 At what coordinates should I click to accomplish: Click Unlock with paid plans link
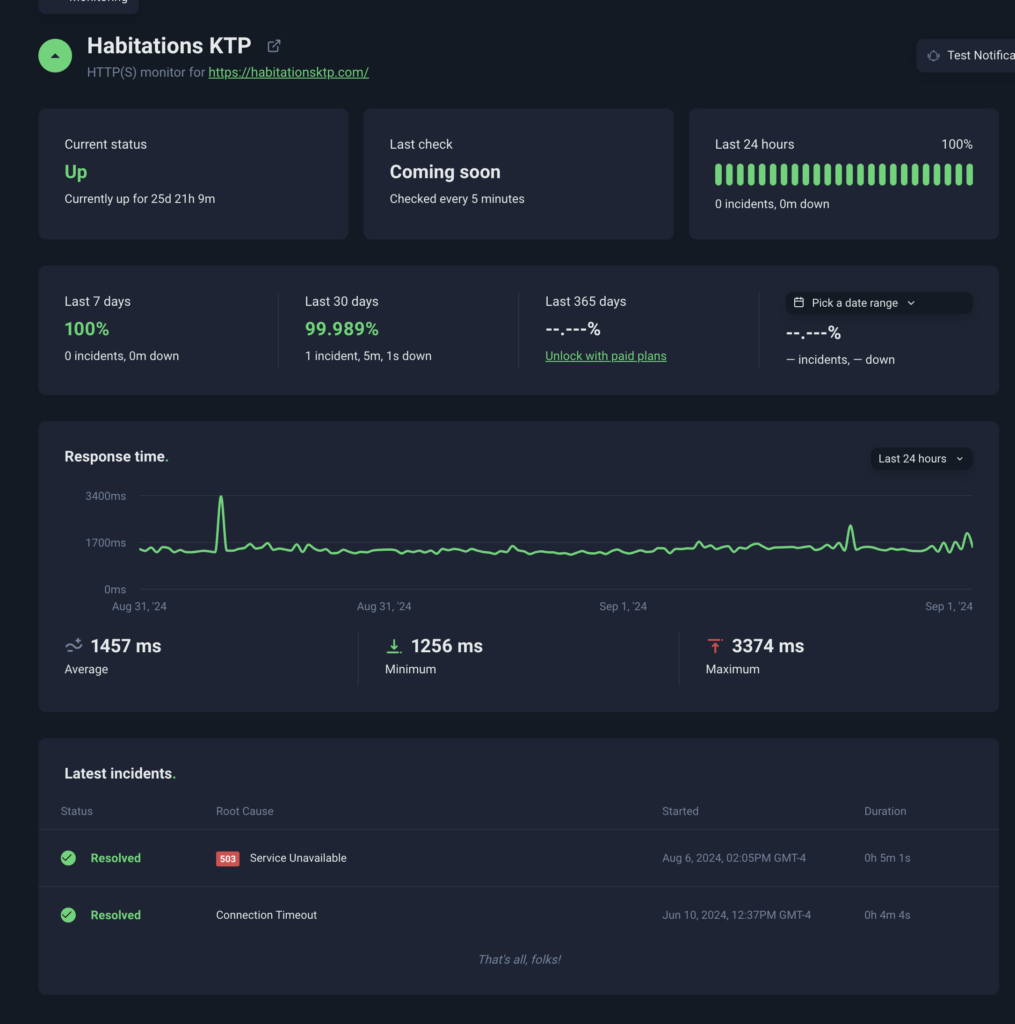point(605,356)
